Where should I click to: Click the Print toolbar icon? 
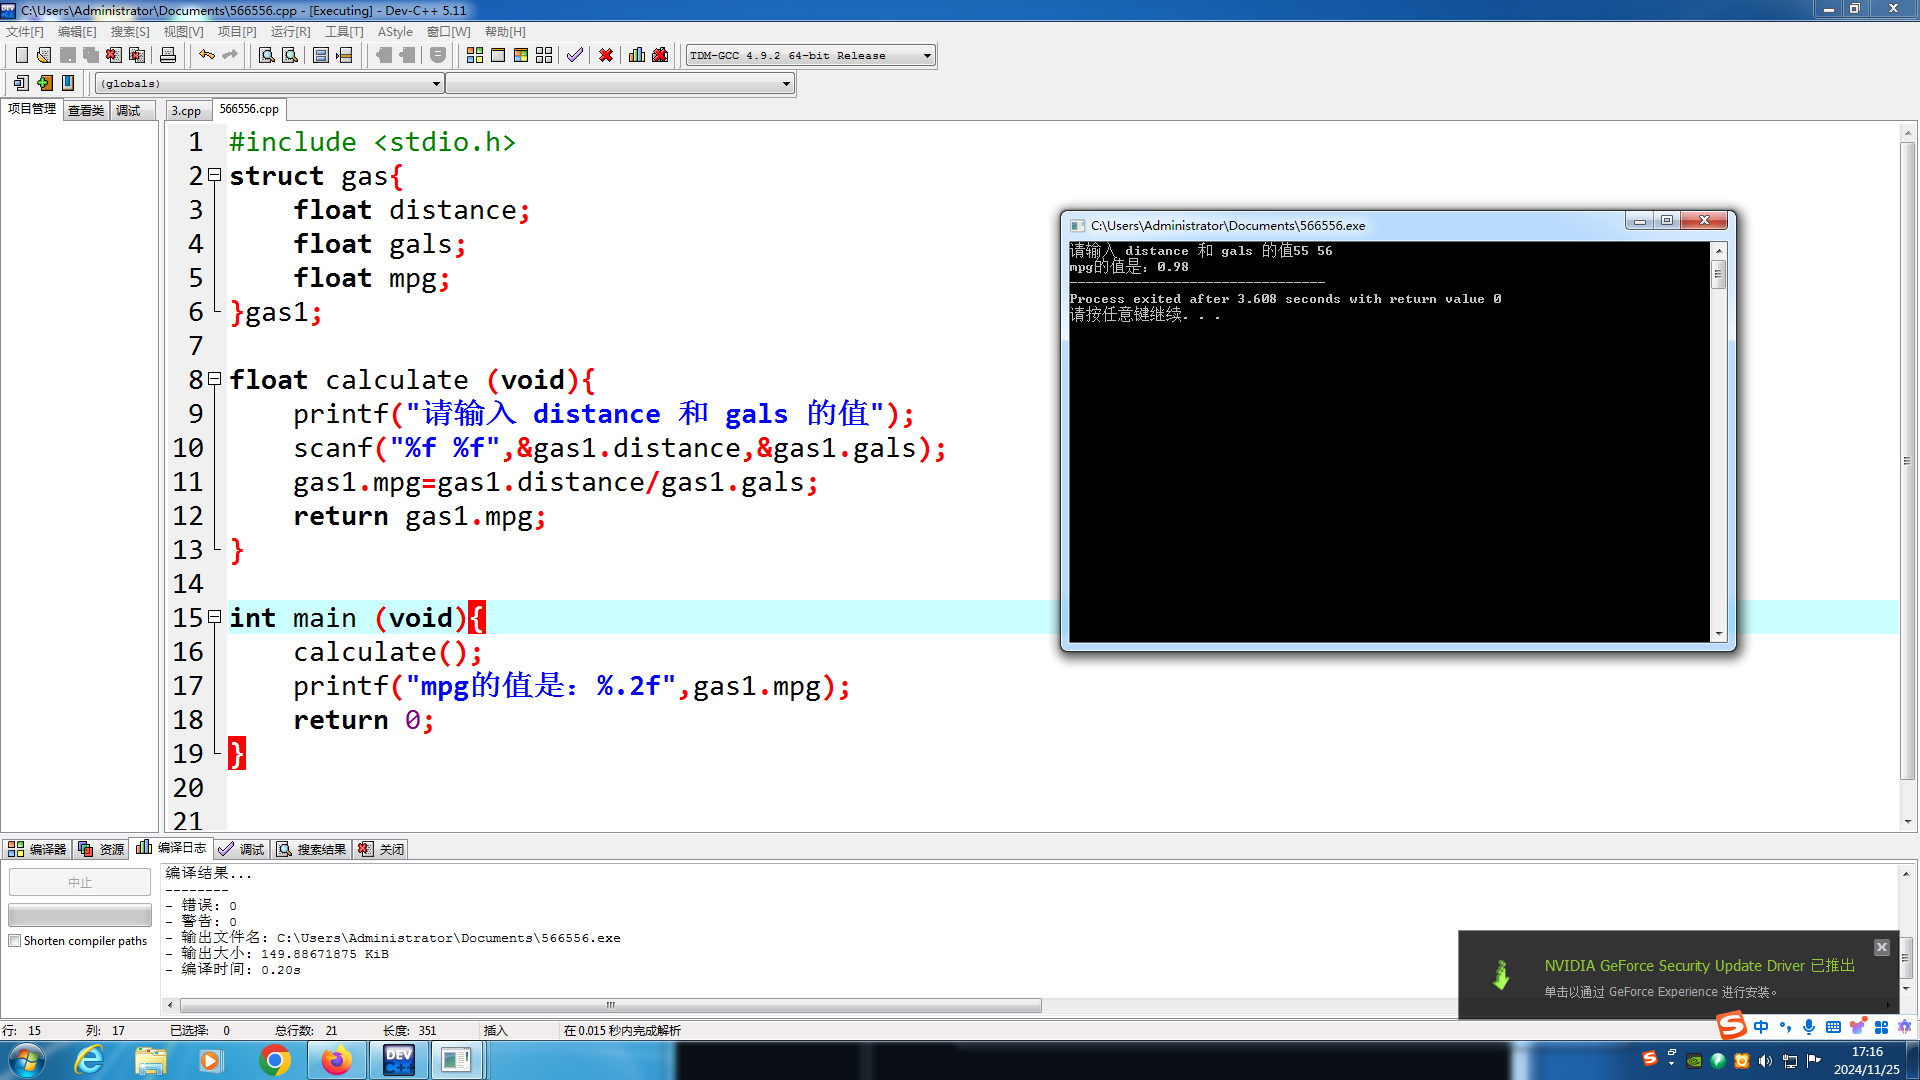[x=168, y=55]
